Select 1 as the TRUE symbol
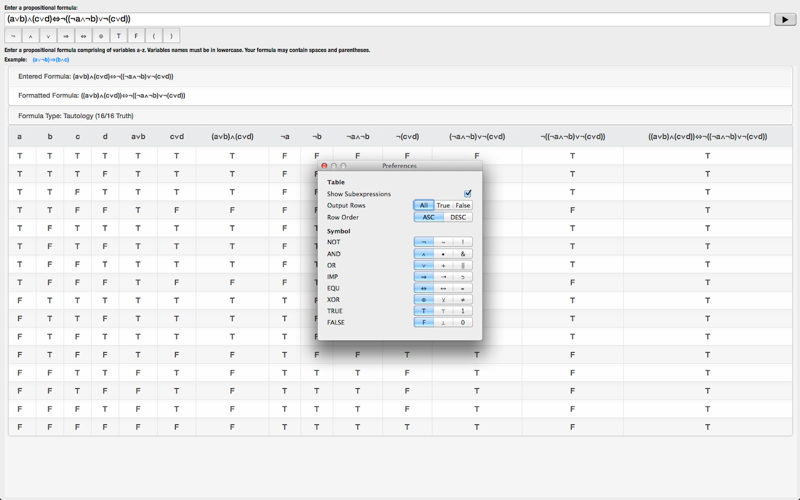 coord(463,311)
